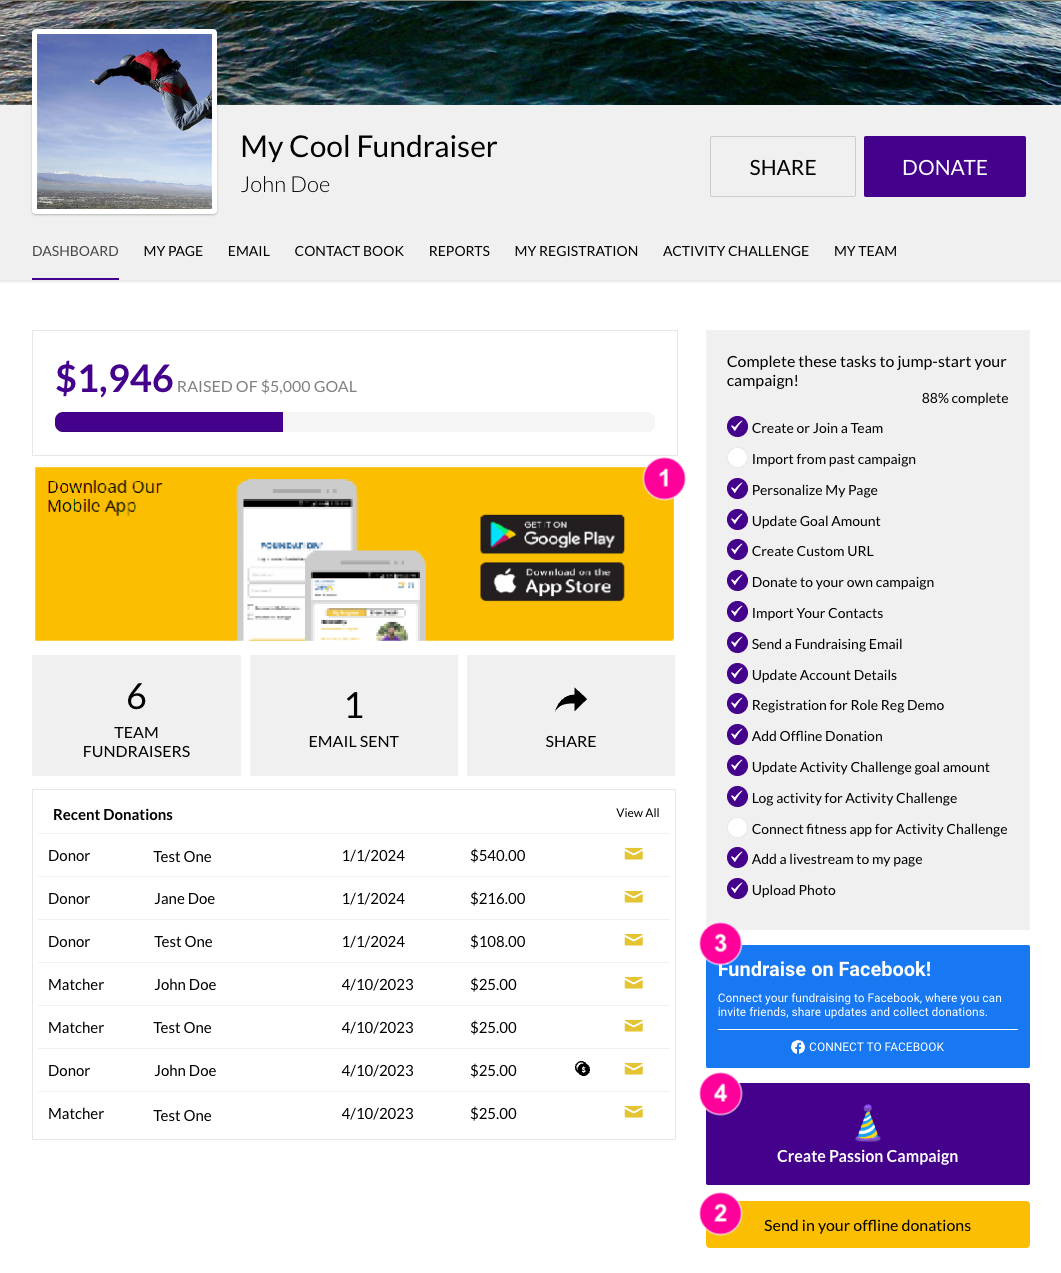Click the envelope icon beside Jane Doe's donation
1061x1273 pixels.
pos(633,897)
